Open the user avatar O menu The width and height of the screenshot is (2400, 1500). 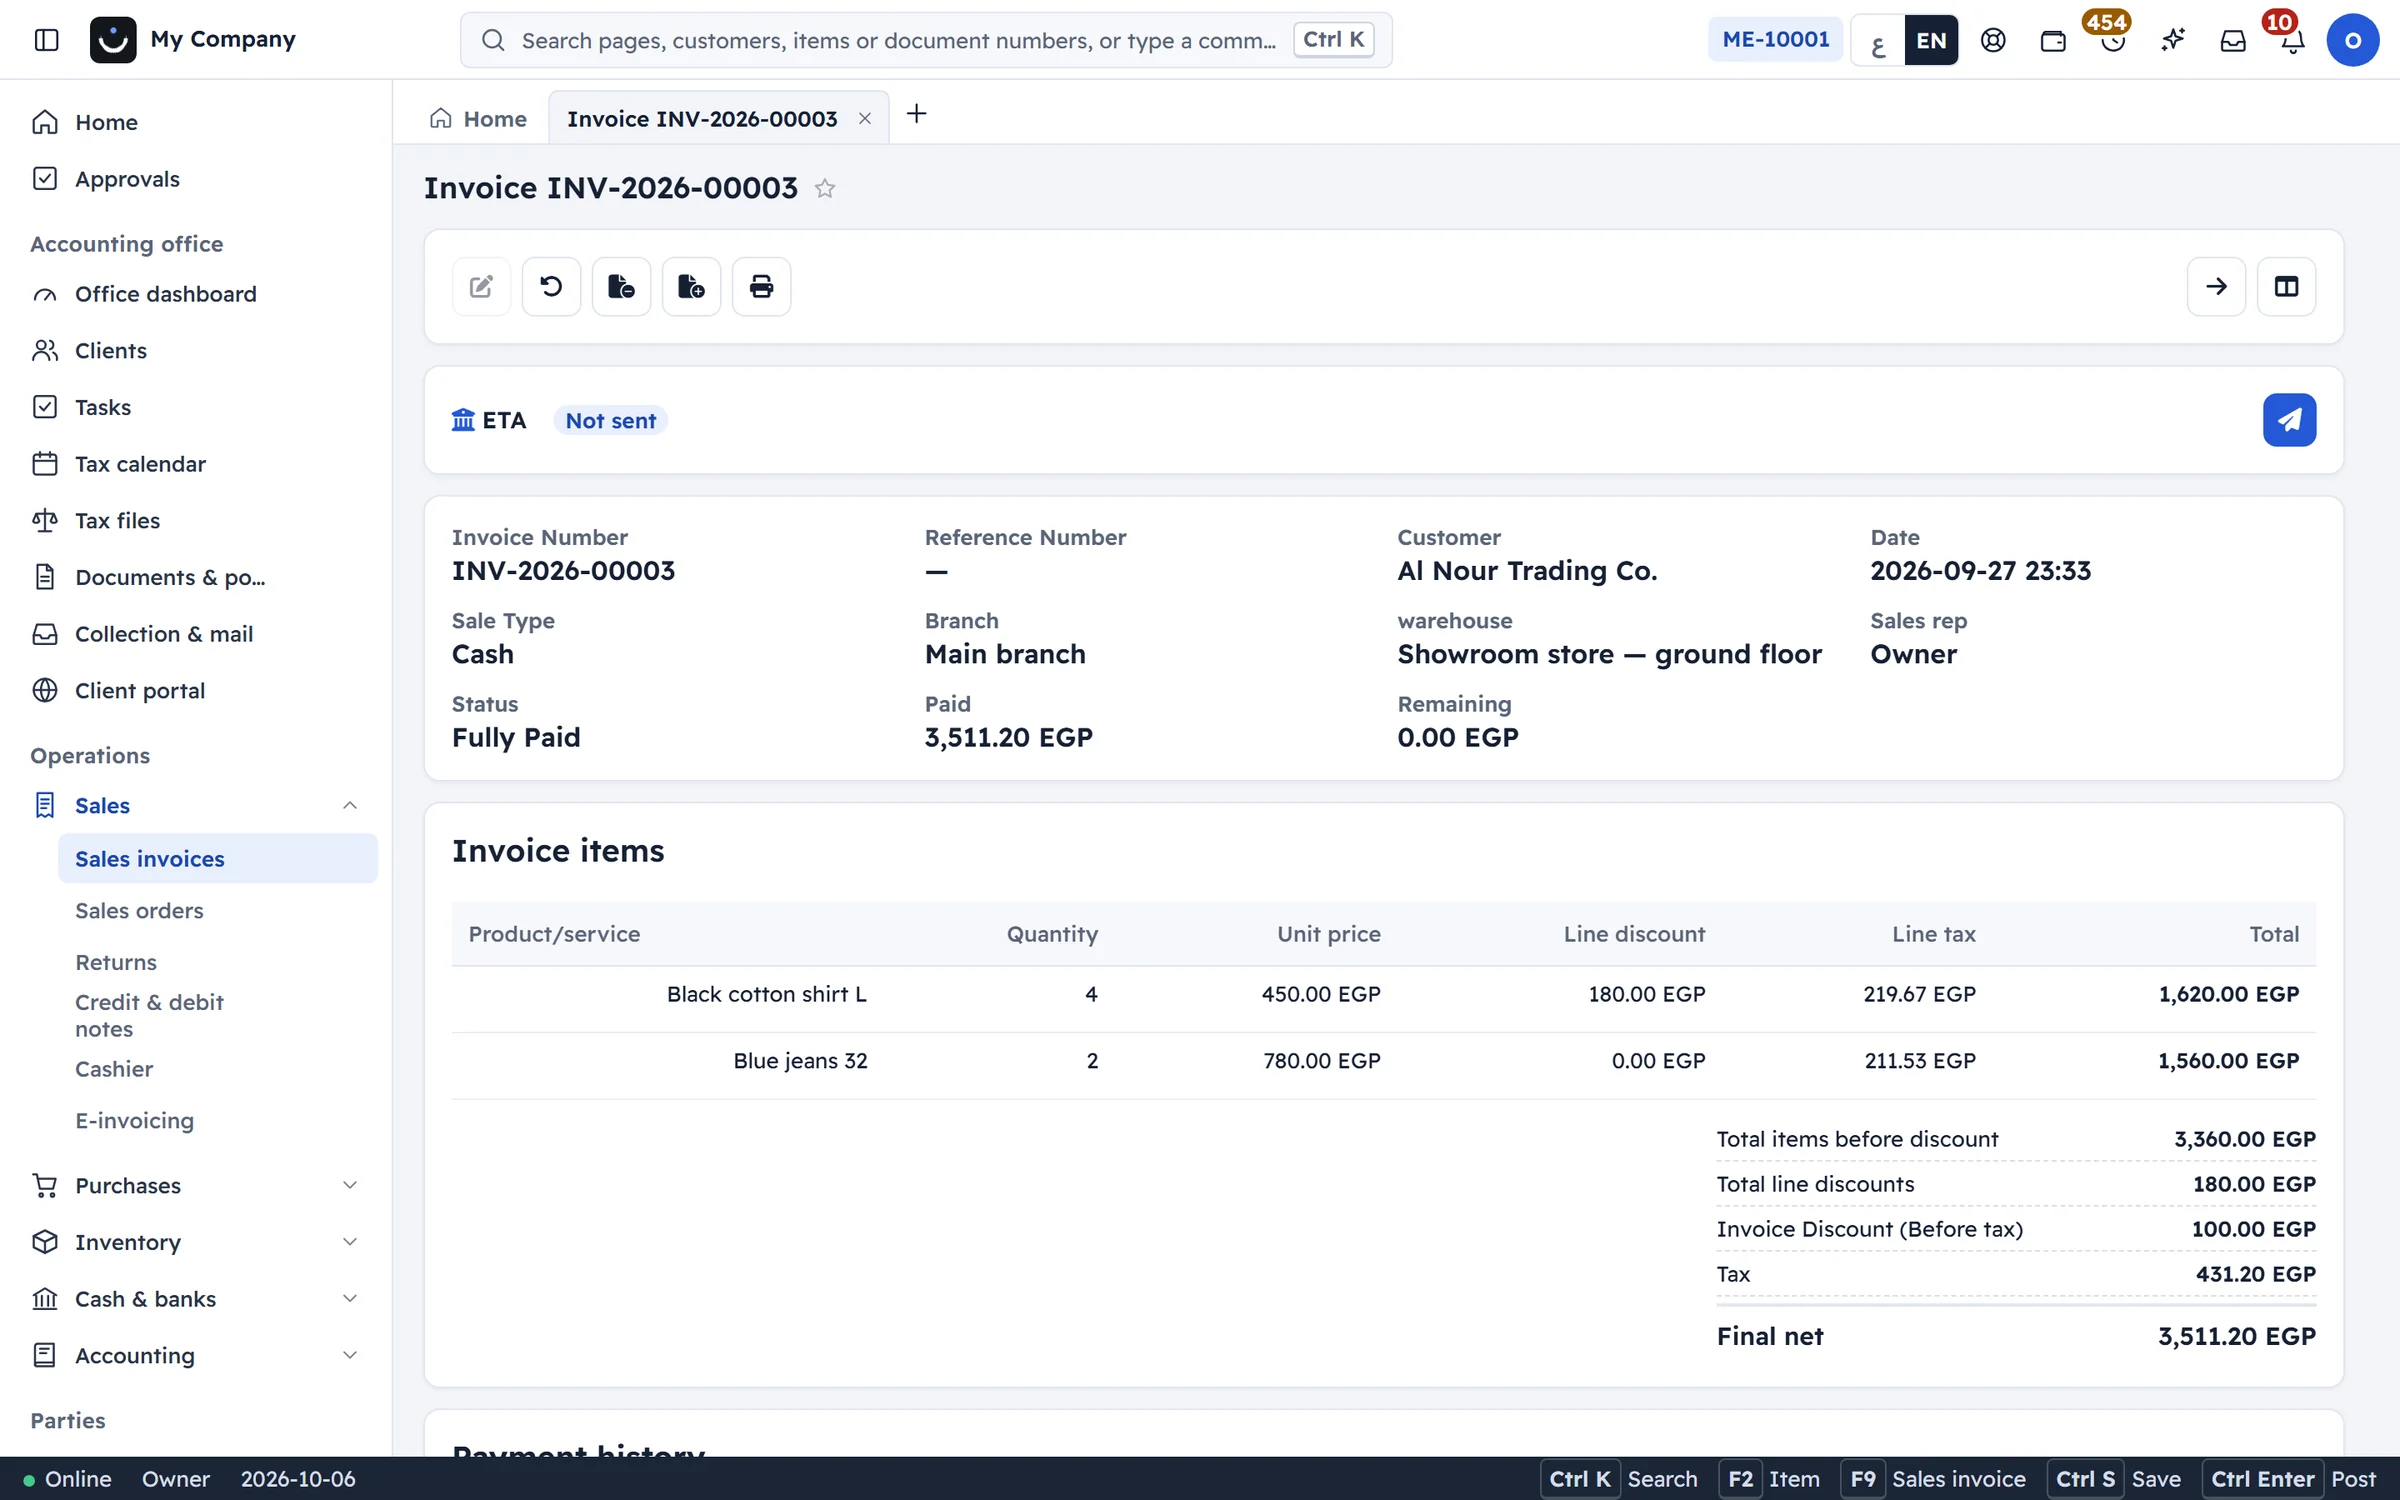click(2352, 40)
